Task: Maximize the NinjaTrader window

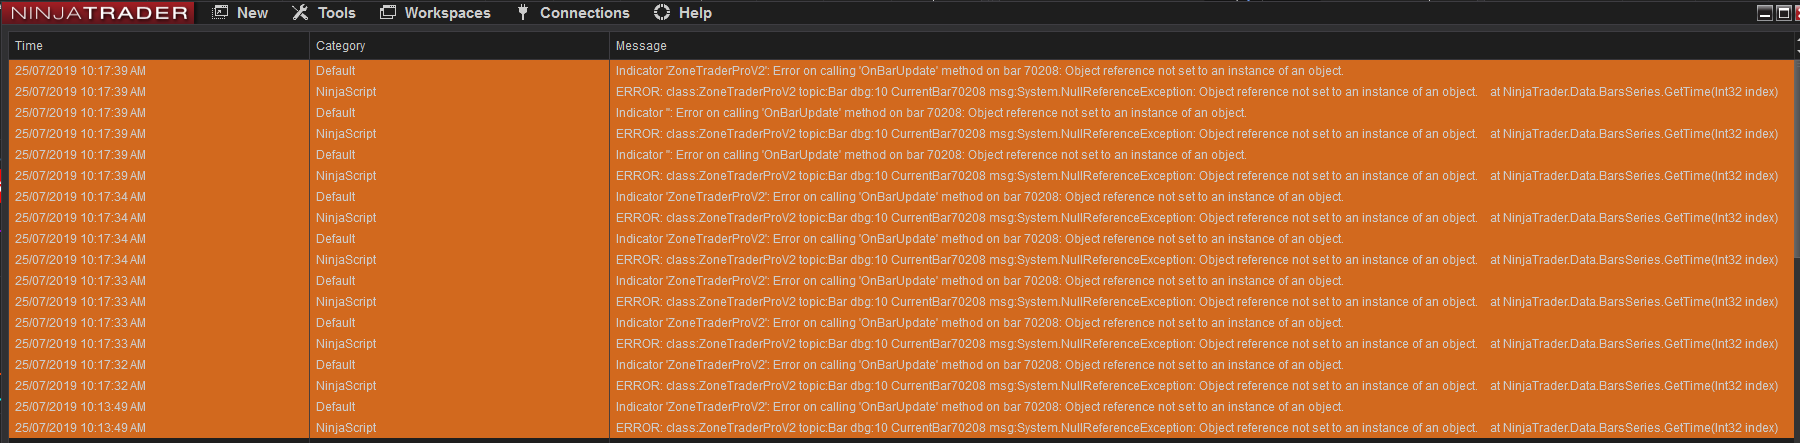Action: pos(1783,13)
